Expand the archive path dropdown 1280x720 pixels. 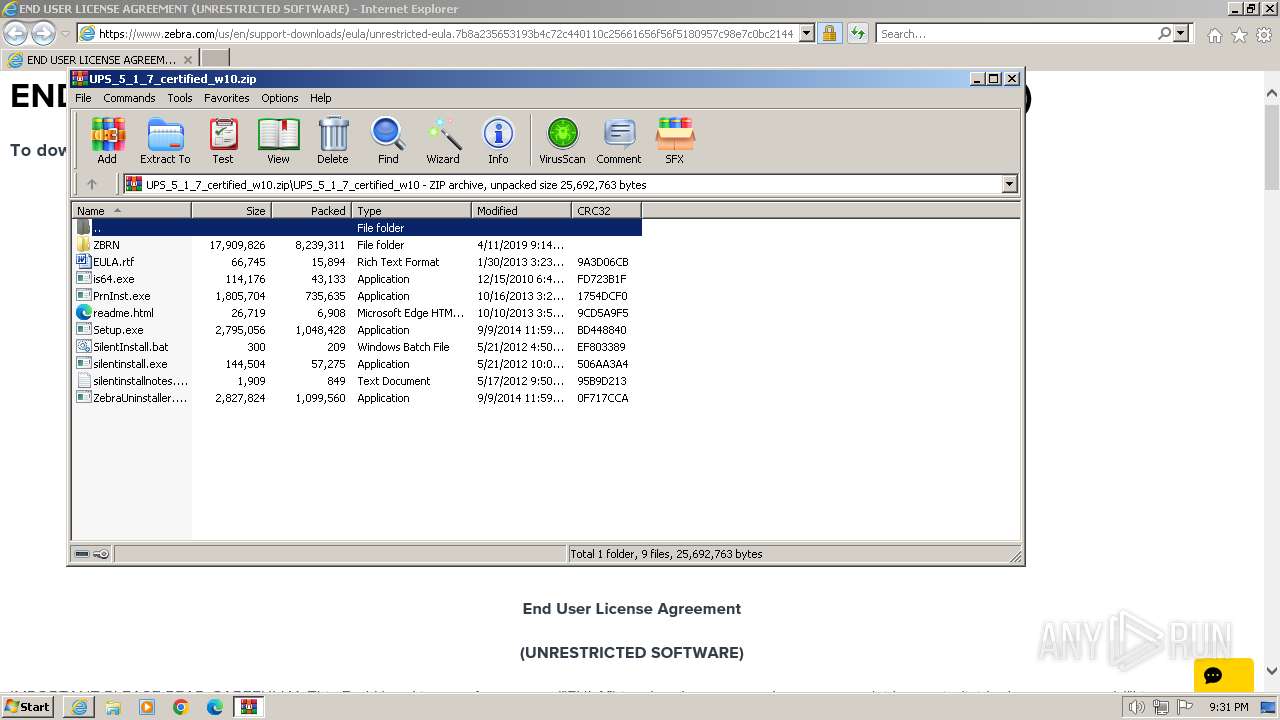click(x=1009, y=184)
